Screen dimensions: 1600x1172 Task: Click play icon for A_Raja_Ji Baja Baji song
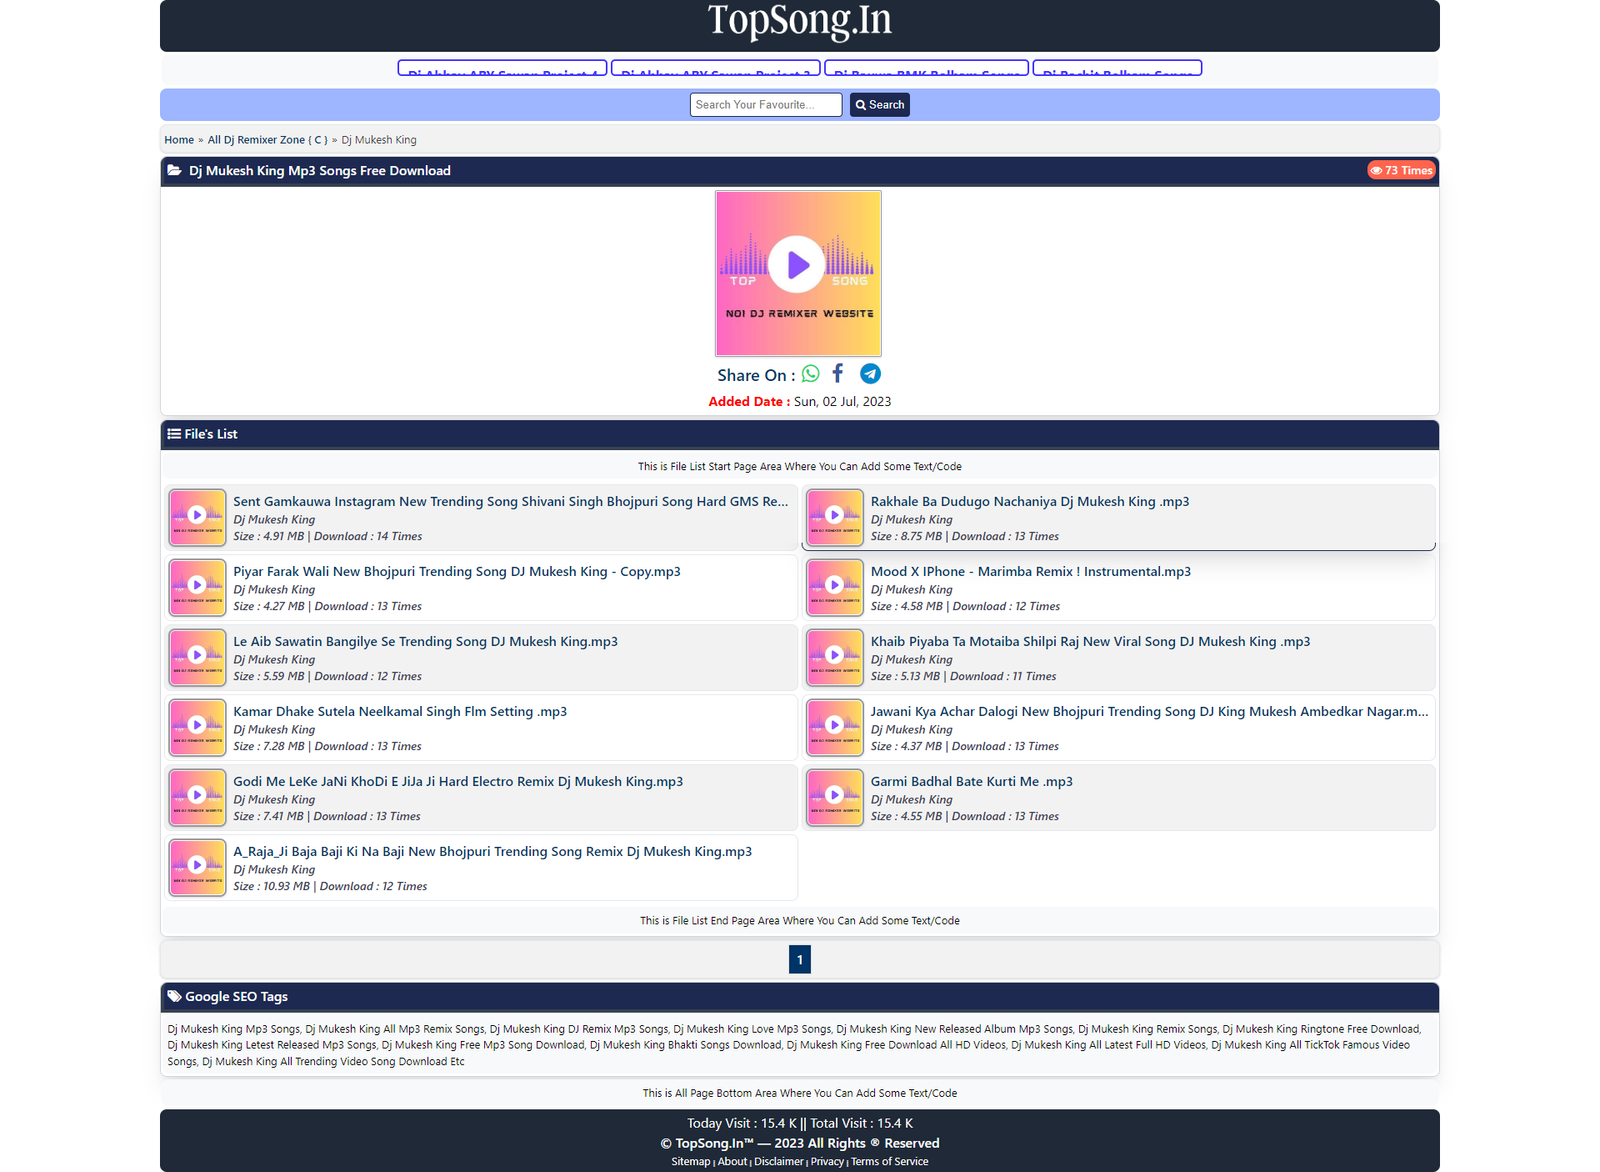[x=197, y=867]
